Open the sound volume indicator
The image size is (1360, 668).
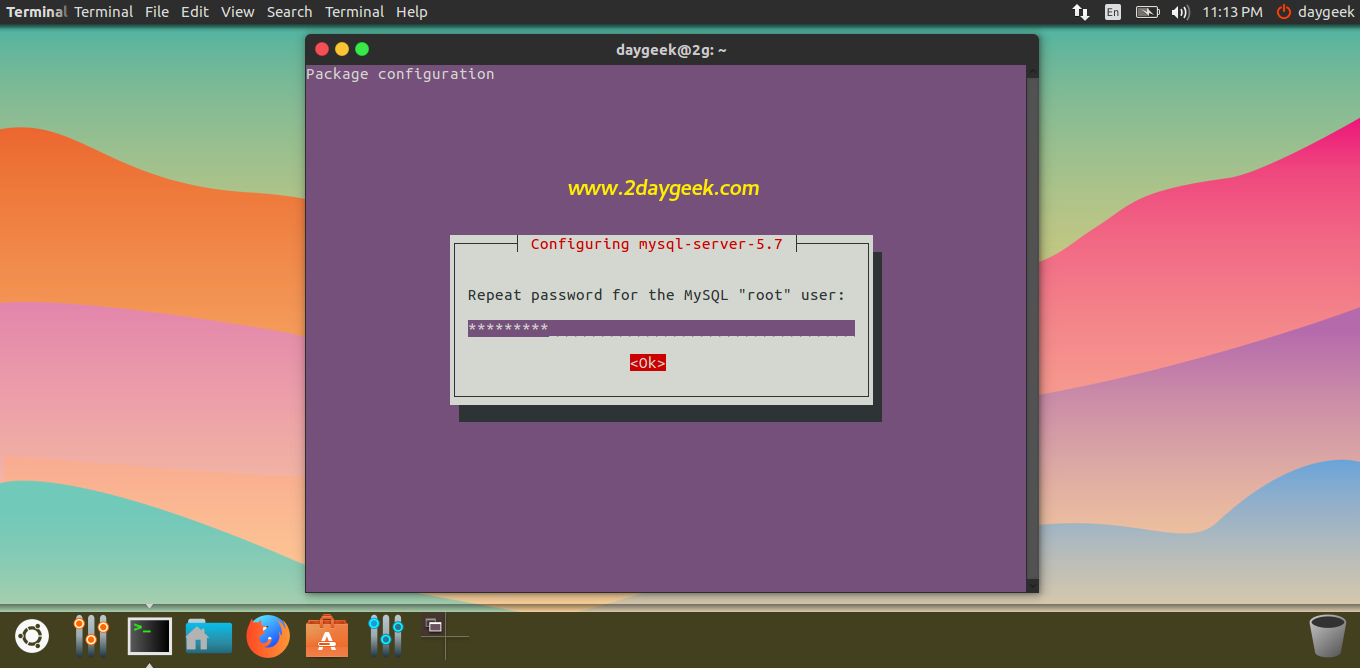point(1180,12)
